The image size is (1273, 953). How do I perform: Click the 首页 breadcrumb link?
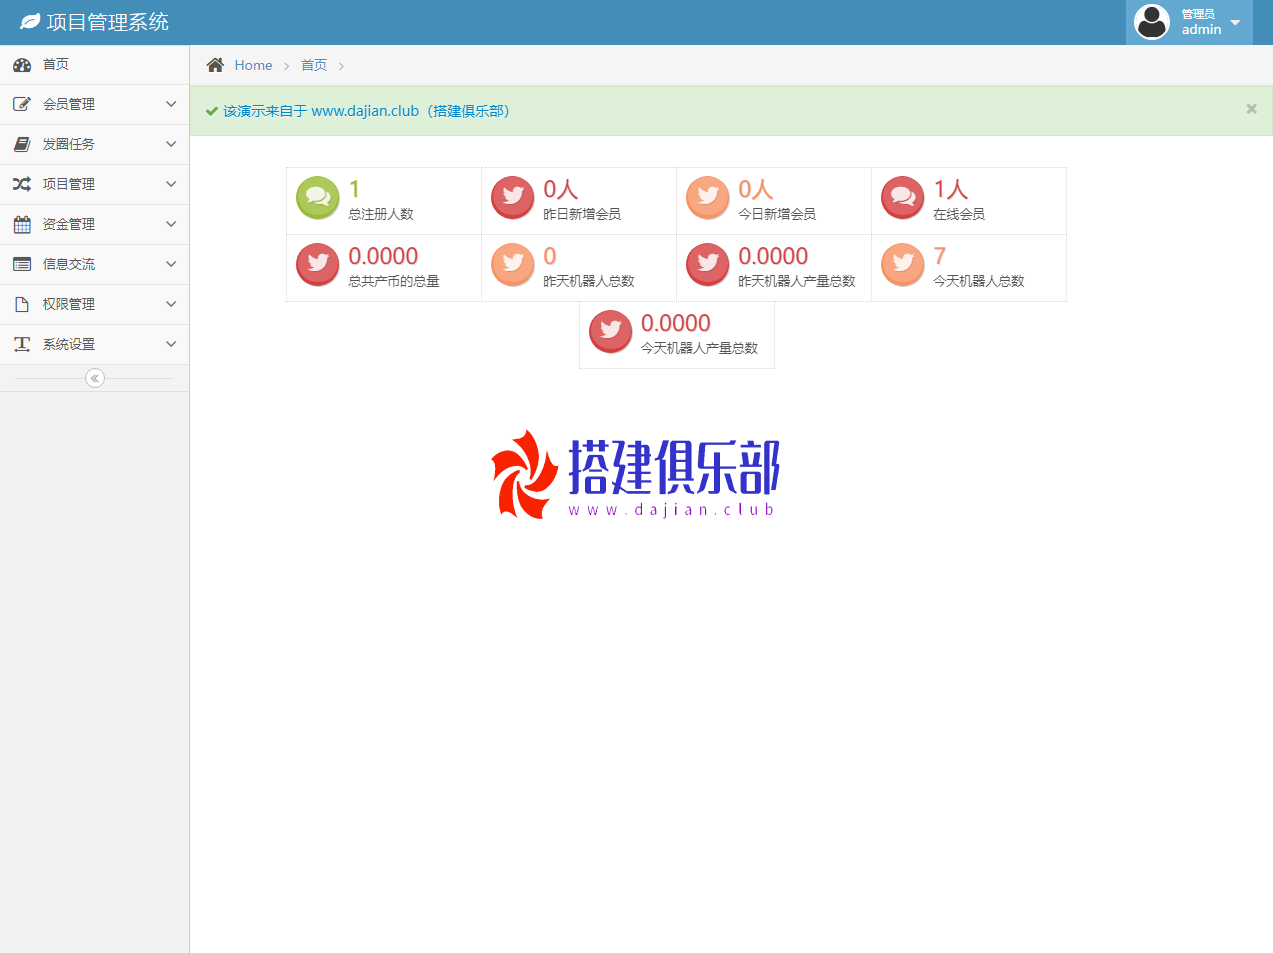pyautogui.click(x=314, y=65)
